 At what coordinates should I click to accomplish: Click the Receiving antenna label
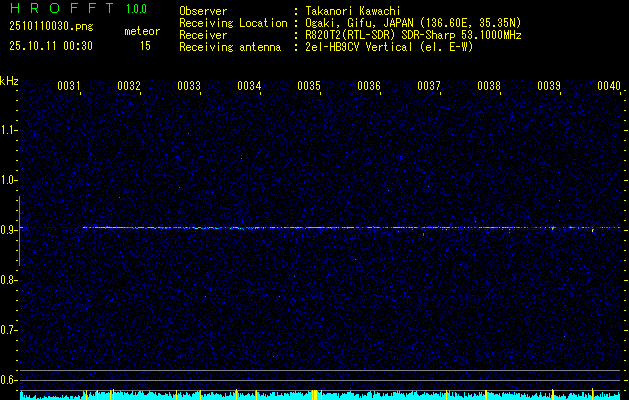230,47
